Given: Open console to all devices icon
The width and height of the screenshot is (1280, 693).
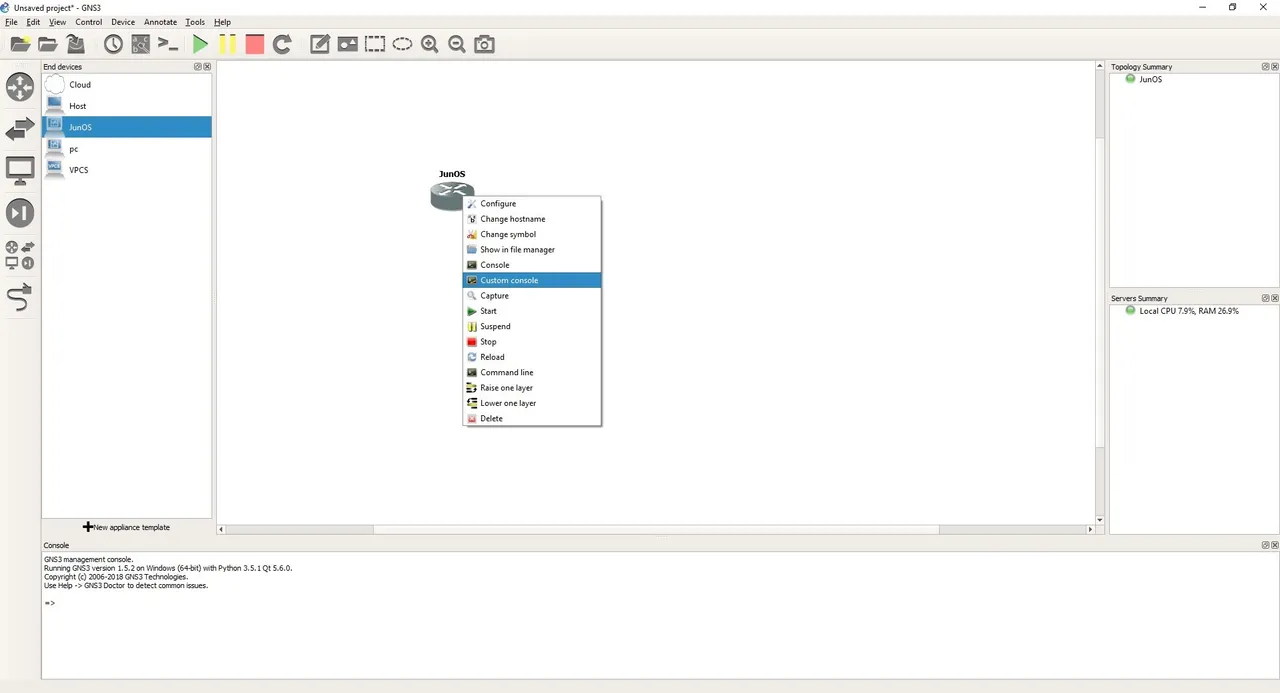Looking at the screenshot, I should 168,44.
